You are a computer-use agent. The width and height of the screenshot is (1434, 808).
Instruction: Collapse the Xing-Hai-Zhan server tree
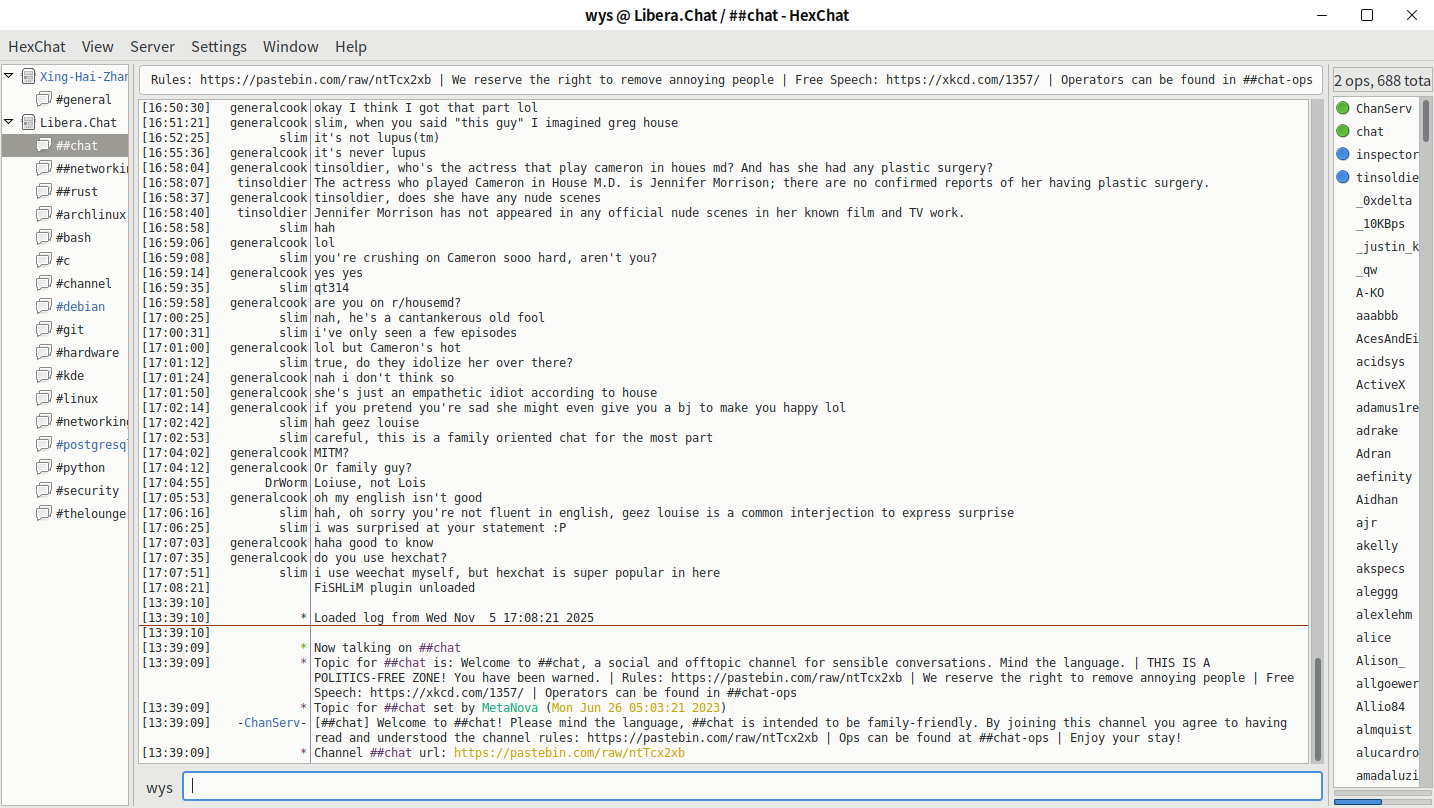(9, 76)
